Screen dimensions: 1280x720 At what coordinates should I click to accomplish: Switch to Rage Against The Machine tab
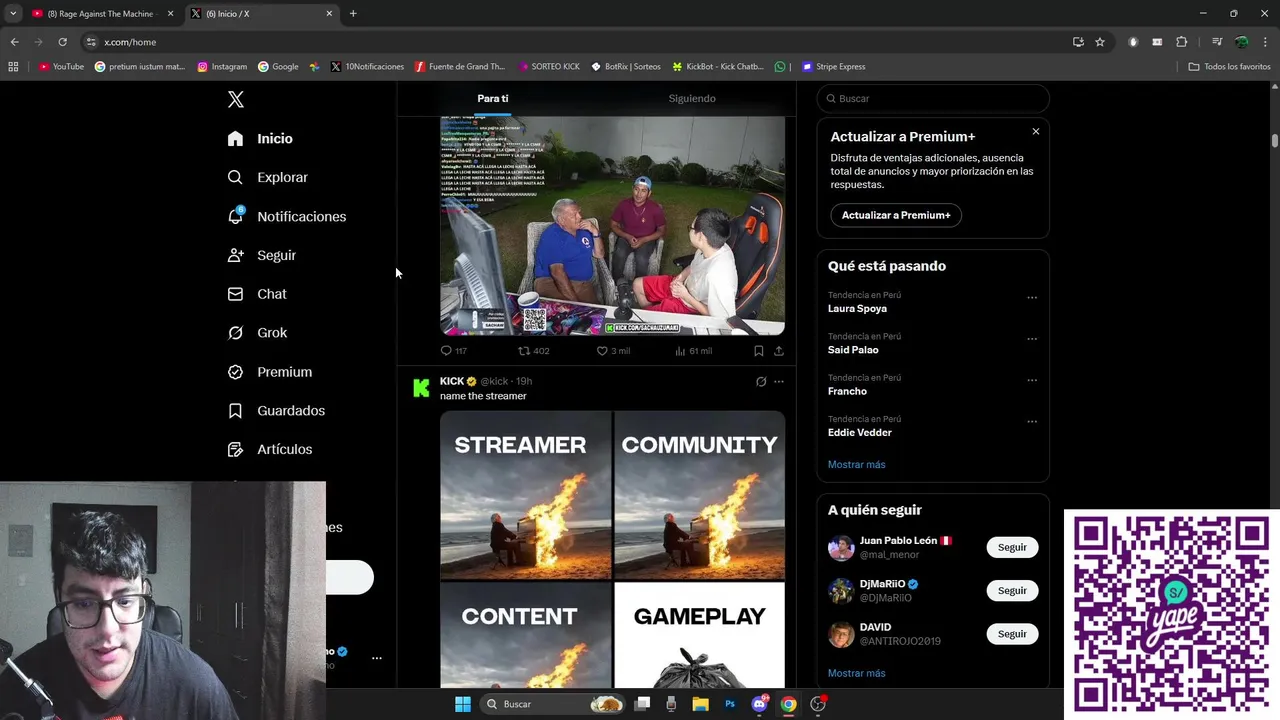[102, 13]
